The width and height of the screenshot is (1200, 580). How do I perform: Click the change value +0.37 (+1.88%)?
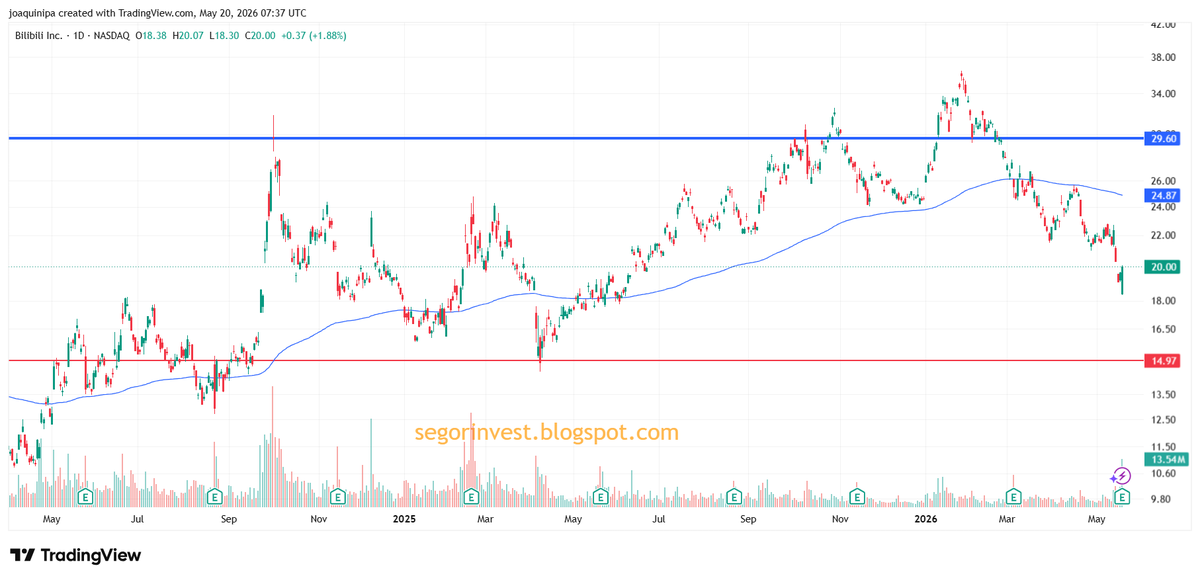[316, 35]
